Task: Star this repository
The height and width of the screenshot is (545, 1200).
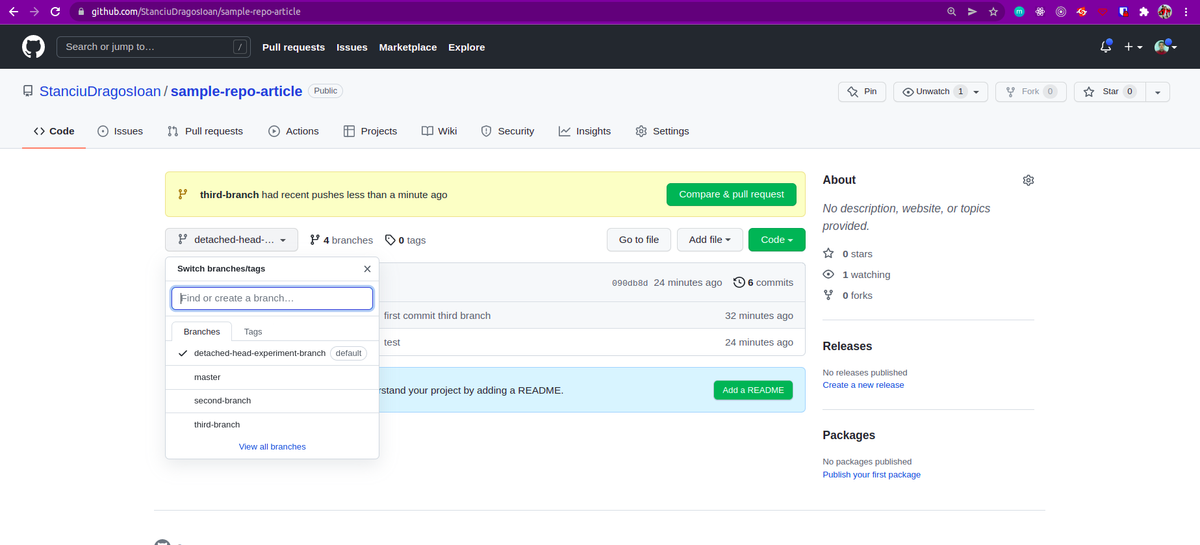Action: [x=1110, y=92]
